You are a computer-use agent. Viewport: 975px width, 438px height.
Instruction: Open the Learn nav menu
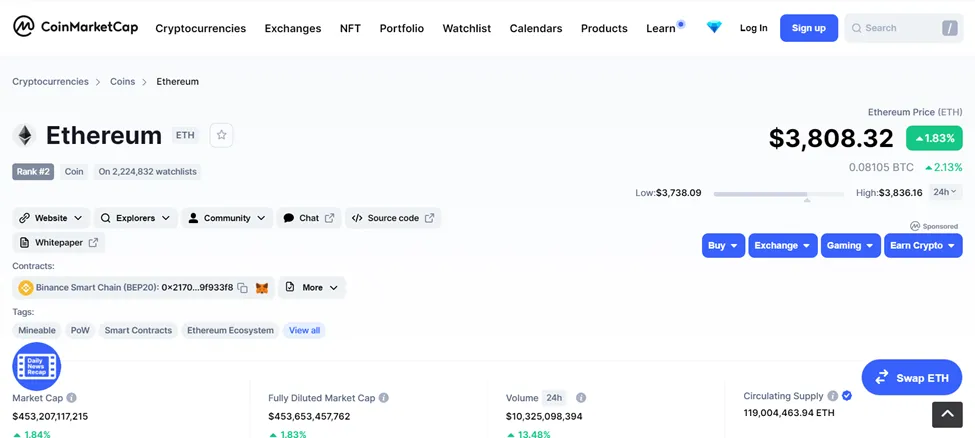click(660, 29)
